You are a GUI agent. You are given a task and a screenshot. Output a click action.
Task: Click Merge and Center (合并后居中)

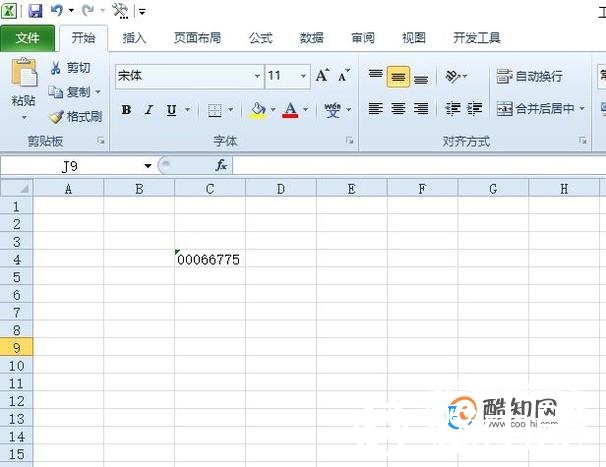[x=536, y=109]
